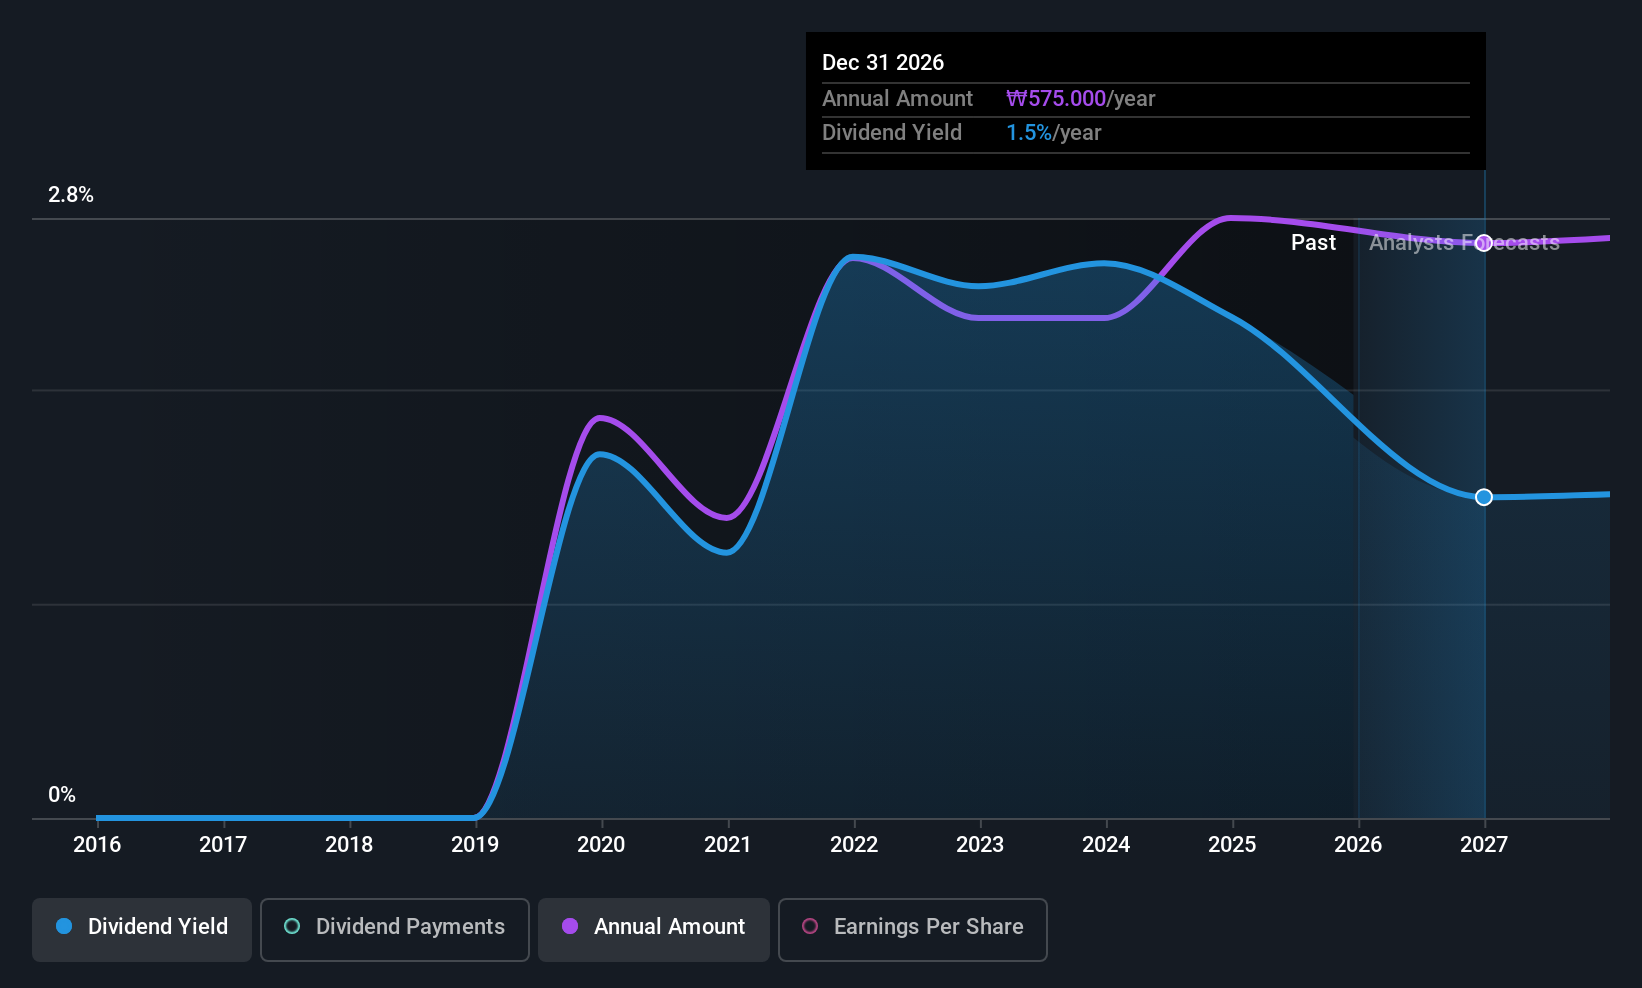Click the purple Annual Amount legend dot
Viewport: 1642px width, 988px height.
570,927
